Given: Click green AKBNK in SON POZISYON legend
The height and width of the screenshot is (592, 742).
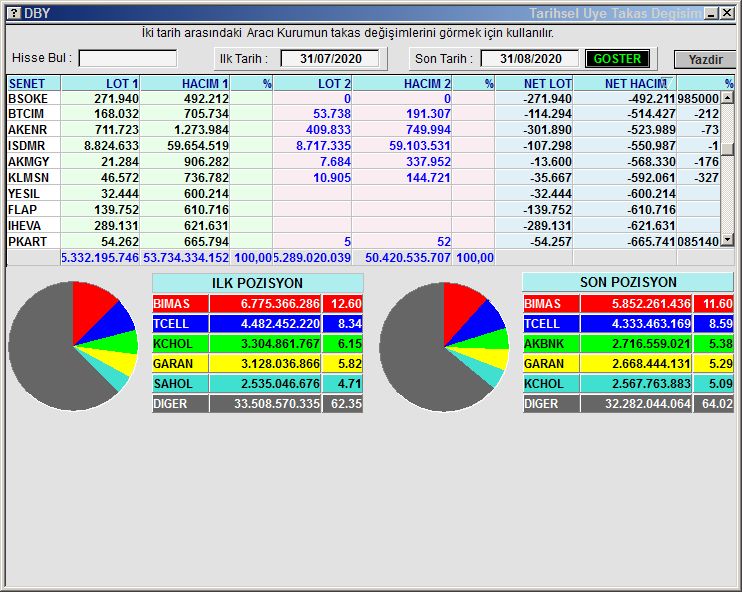Looking at the screenshot, I should (551, 344).
